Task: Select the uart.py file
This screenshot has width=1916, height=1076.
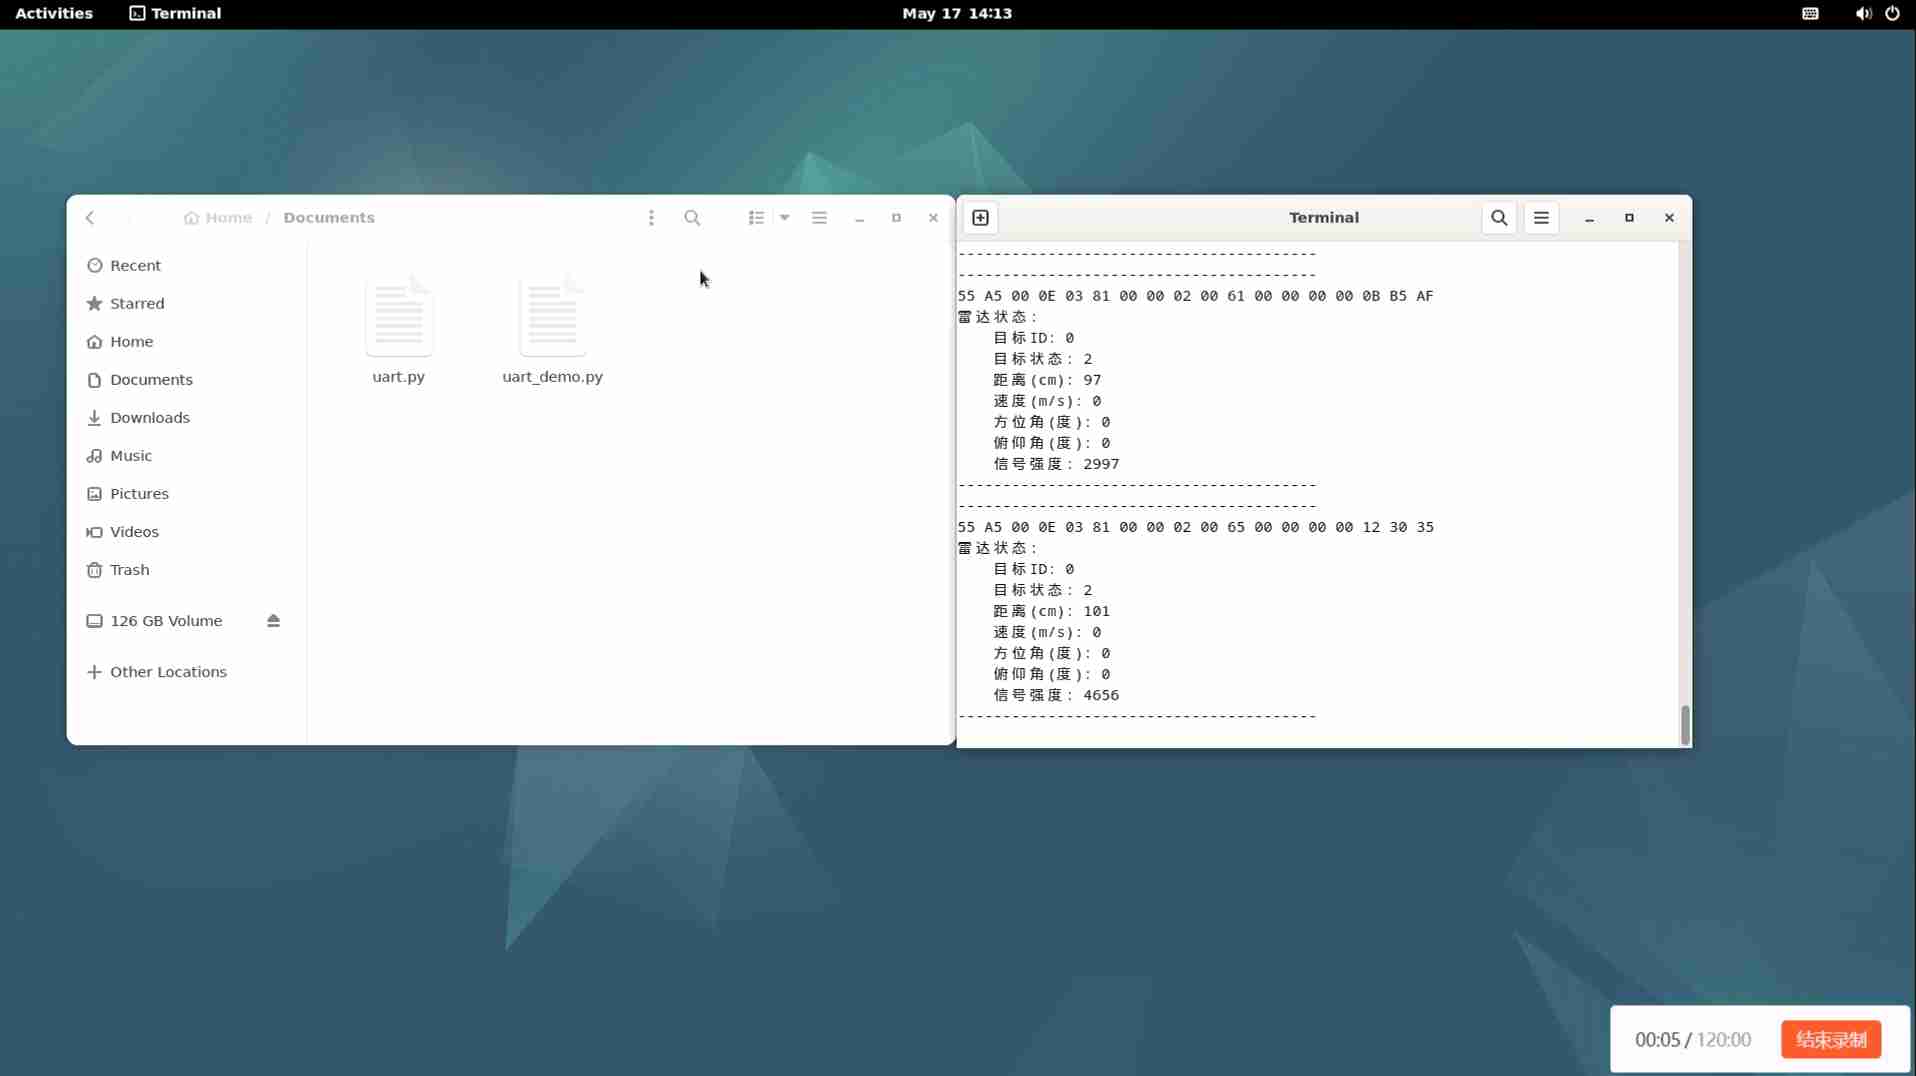Action: pyautogui.click(x=398, y=330)
